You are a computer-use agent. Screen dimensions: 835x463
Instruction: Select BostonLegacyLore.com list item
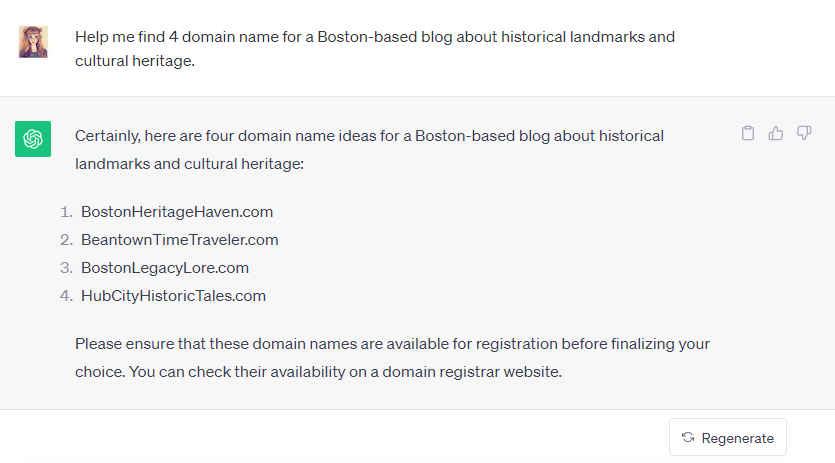(165, 267)
